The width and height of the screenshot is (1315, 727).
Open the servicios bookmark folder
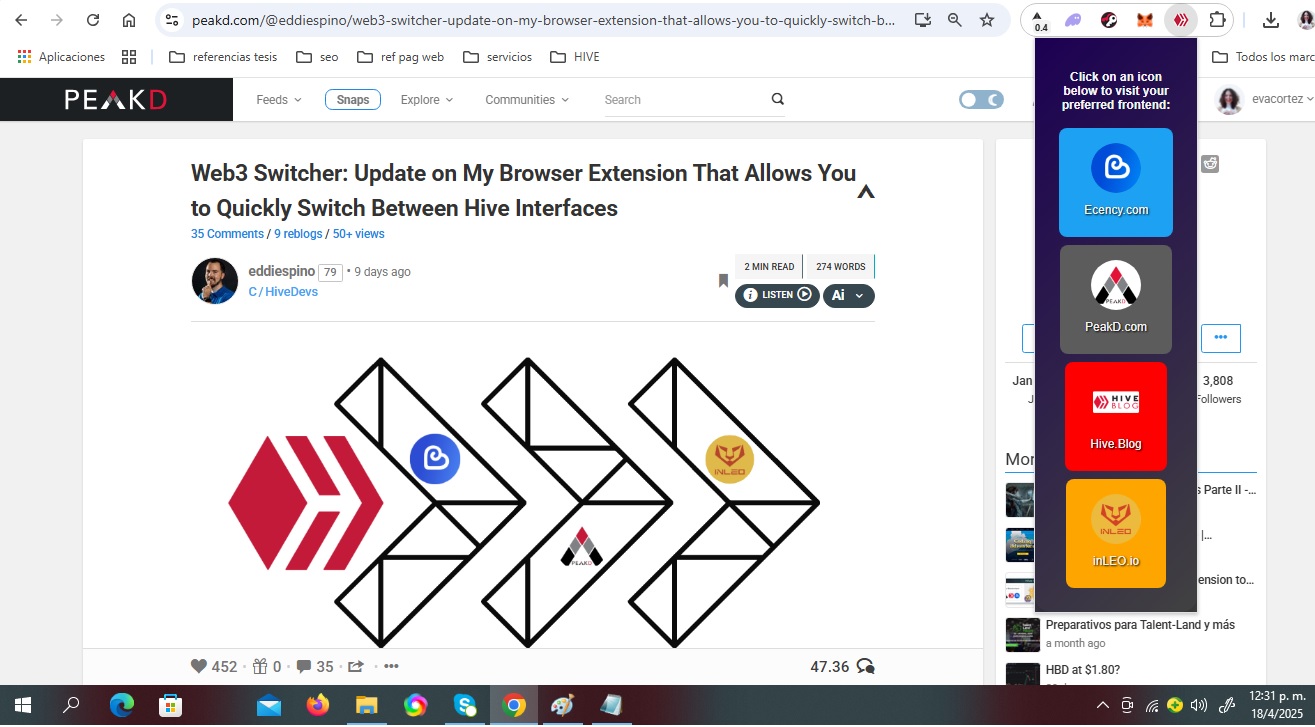pyautogui.click(x=498, y=57)
